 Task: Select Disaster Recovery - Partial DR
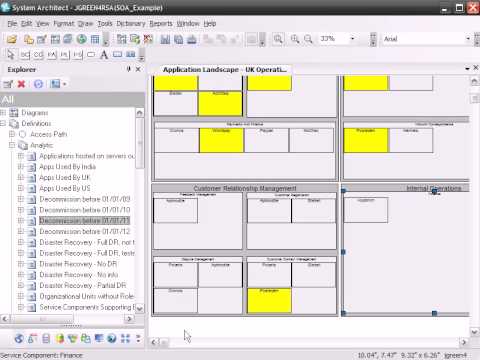(83, 286)
